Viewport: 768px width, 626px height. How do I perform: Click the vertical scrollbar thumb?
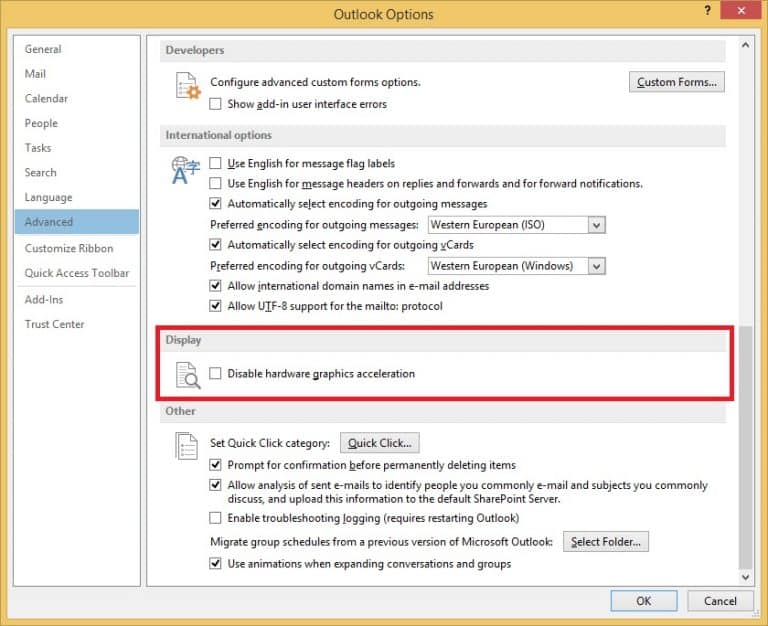click(745, 448)
